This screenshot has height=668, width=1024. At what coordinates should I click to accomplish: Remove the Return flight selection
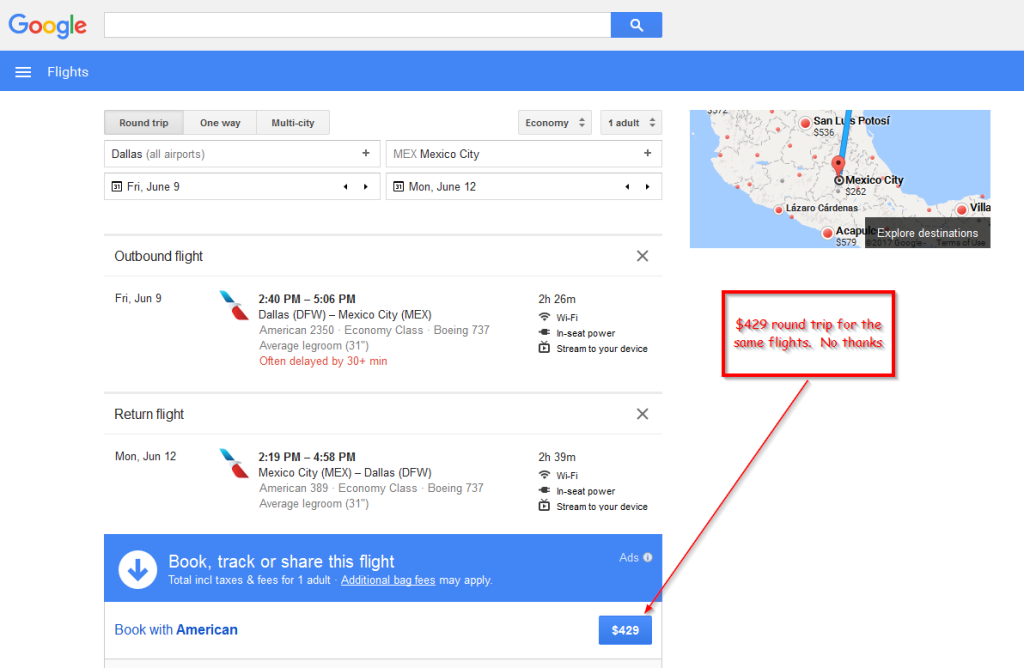coord(643,414)
